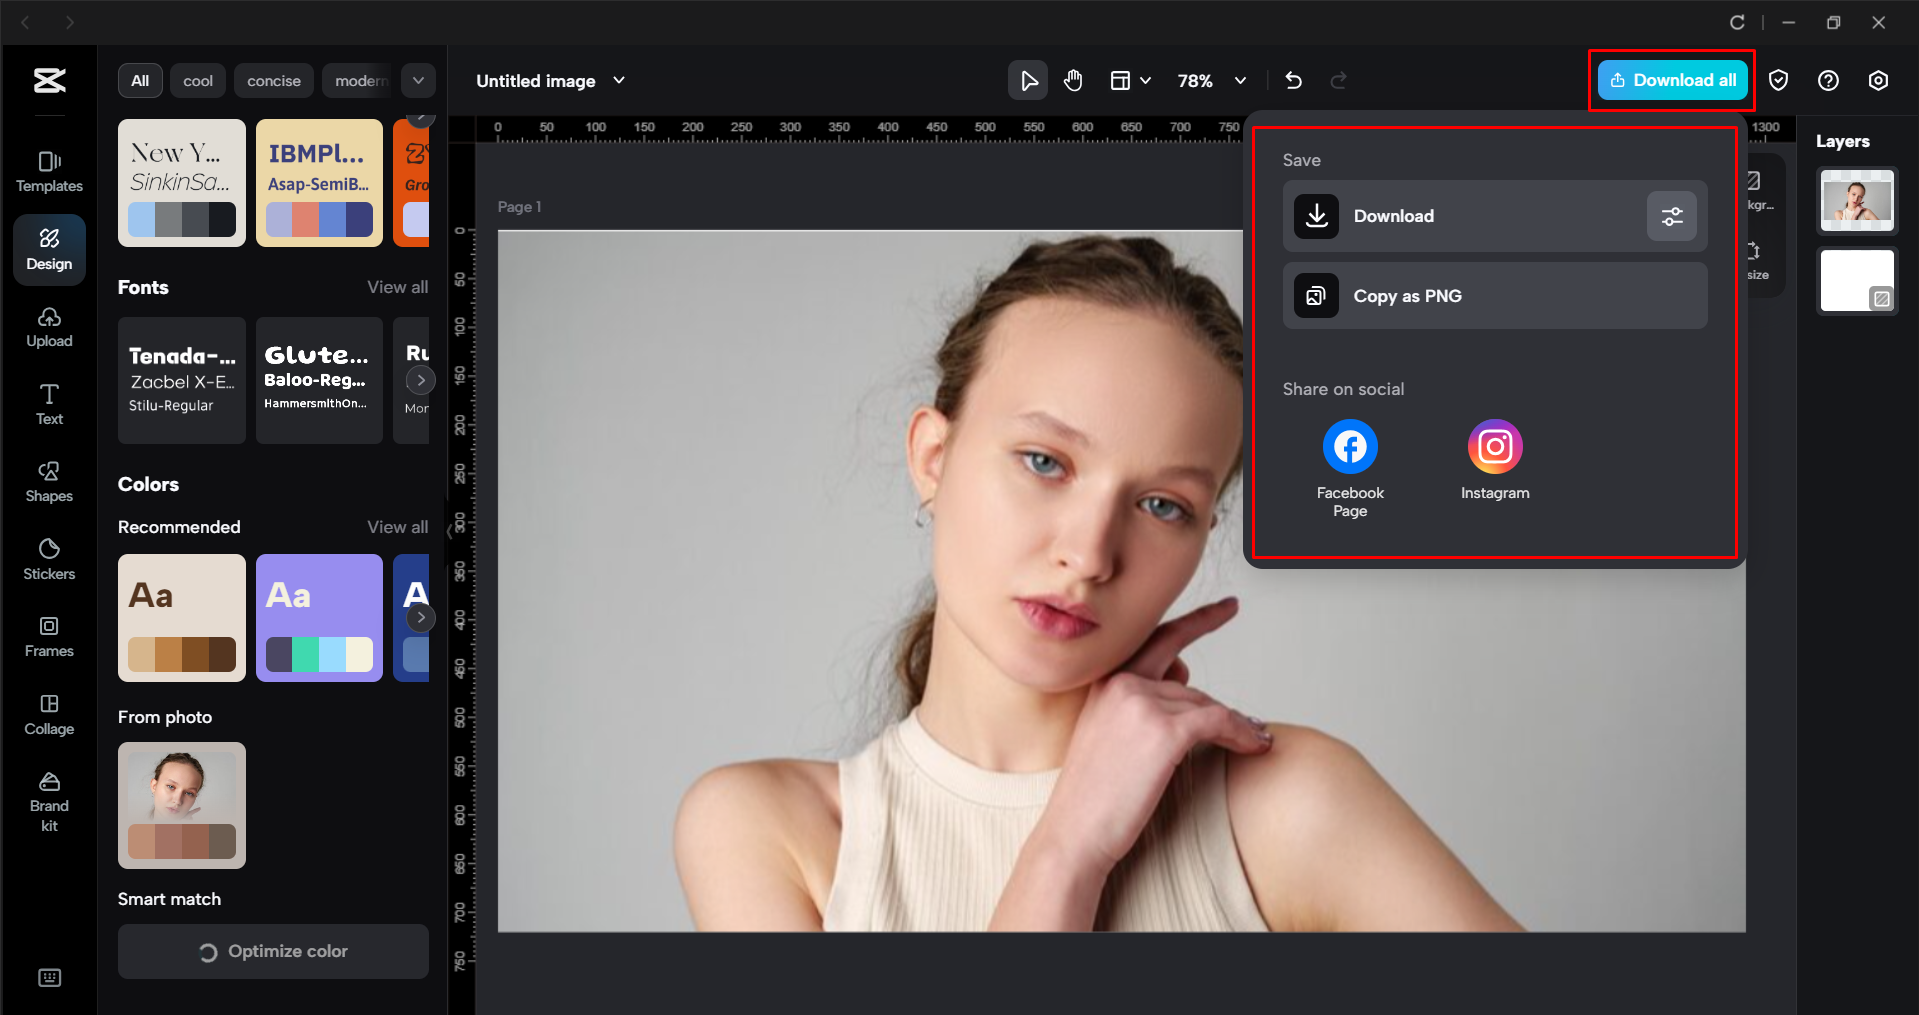Expand more style filter options chevron
1919x1015 pixels.
pos(418,80)
